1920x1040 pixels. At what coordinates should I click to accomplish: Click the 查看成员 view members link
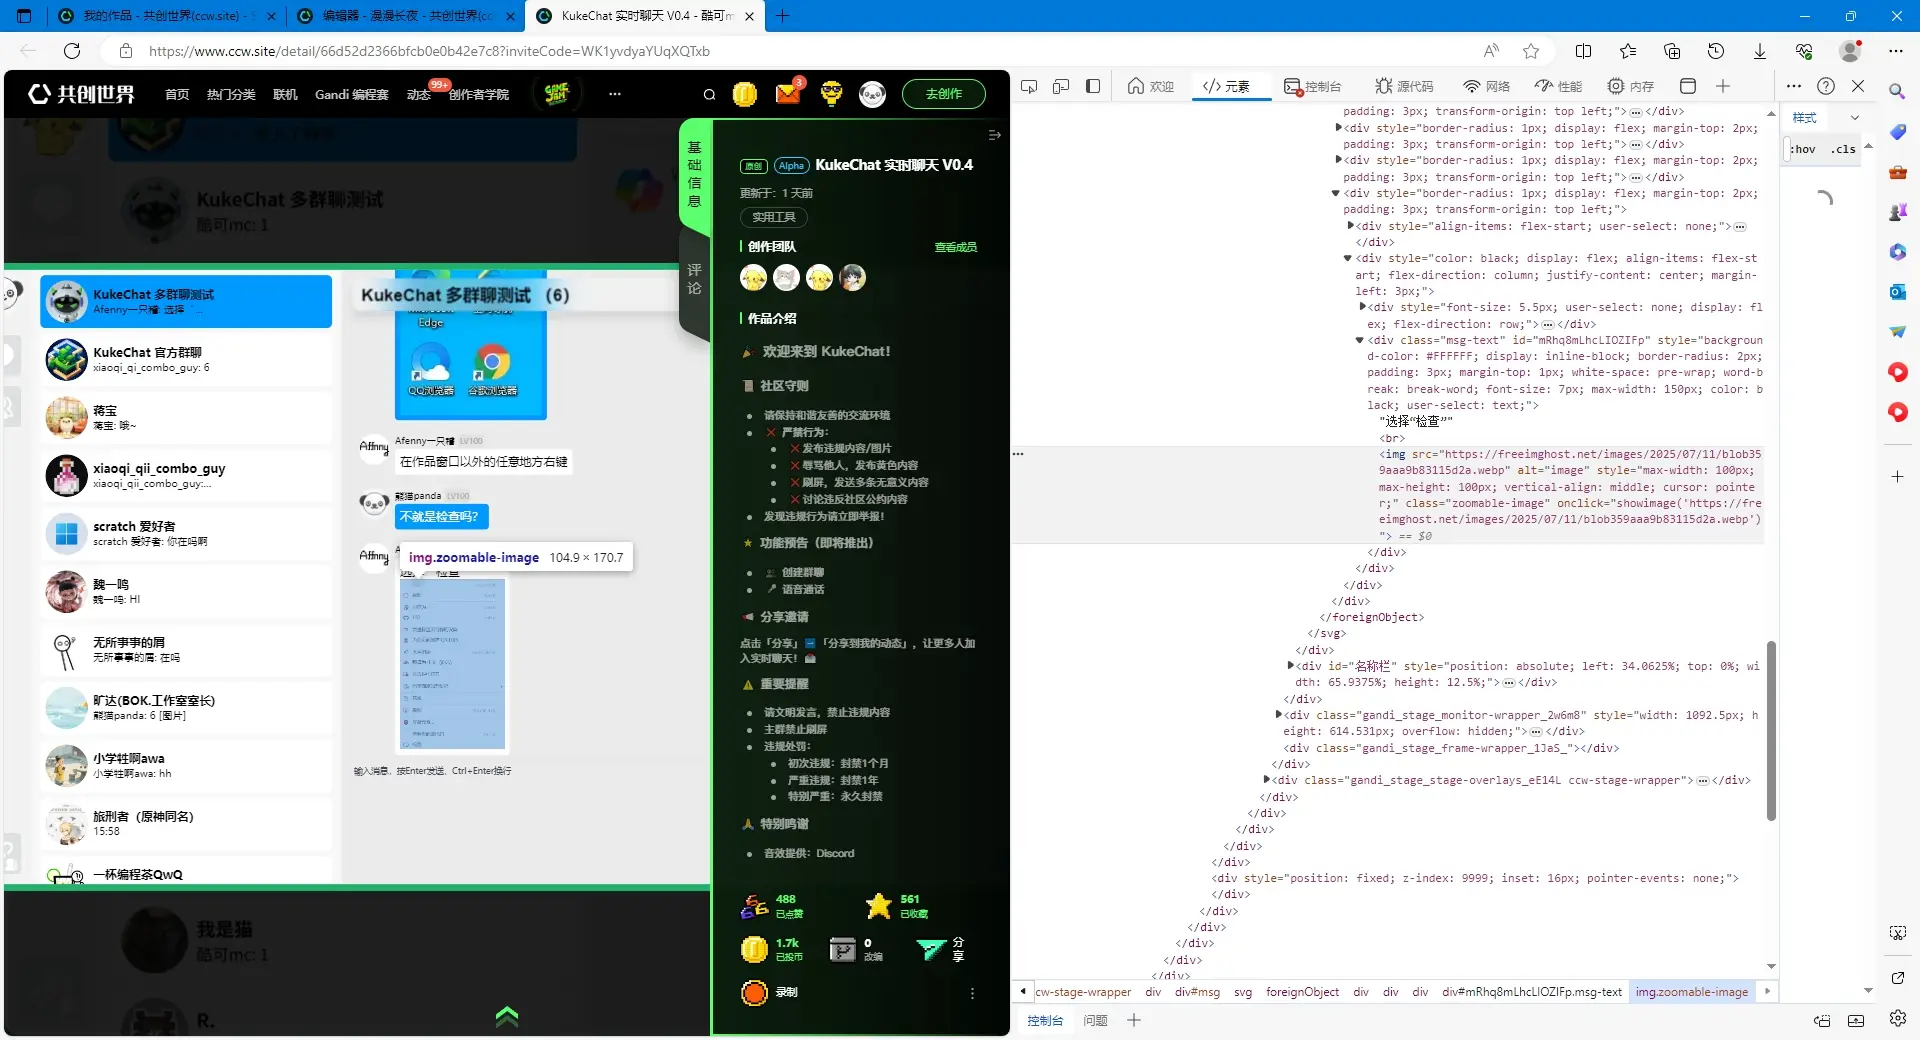coord(955,247)
